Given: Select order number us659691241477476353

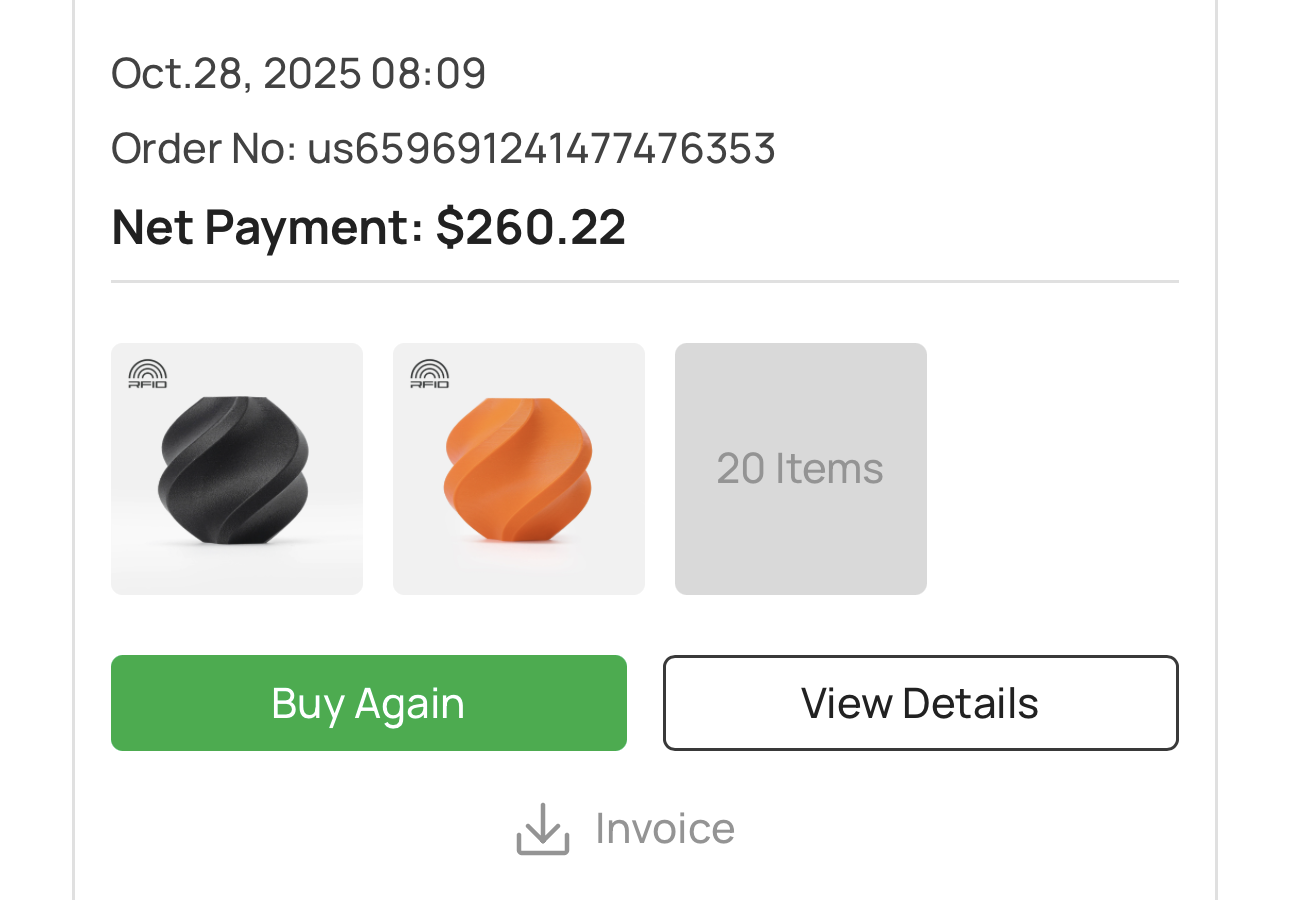Looking at the screenshot, I should (x=541, y=149).
